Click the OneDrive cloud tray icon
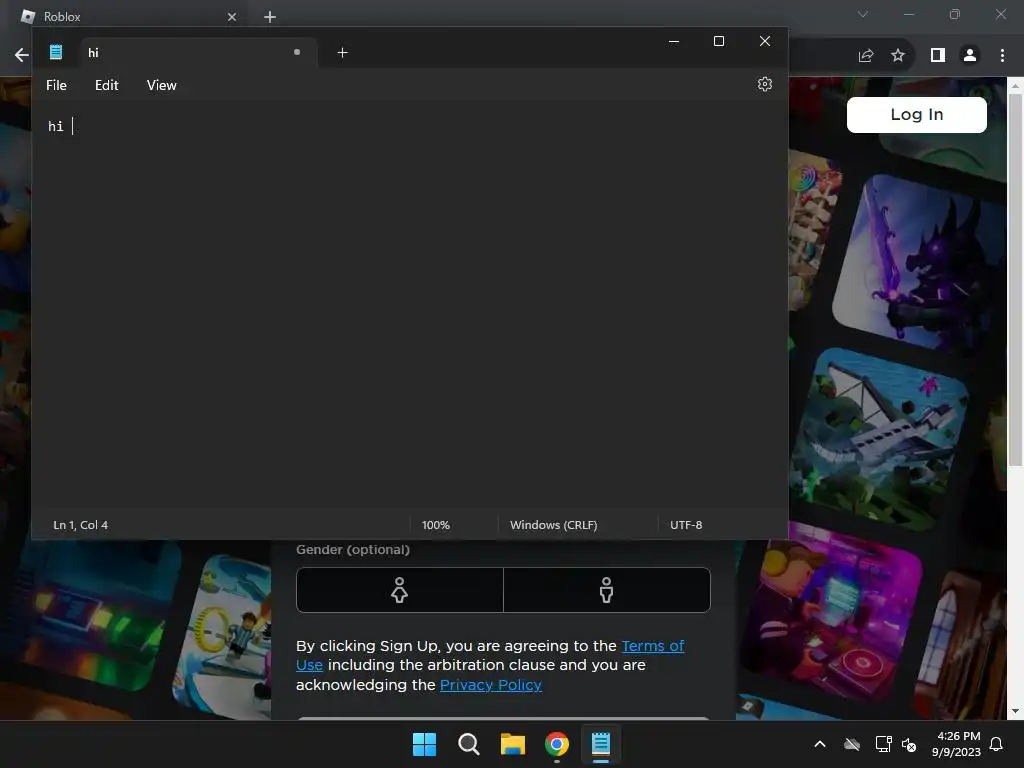The width and height of the screenshot is (1024, 768). pyautogui.click(x=852, y=744)
